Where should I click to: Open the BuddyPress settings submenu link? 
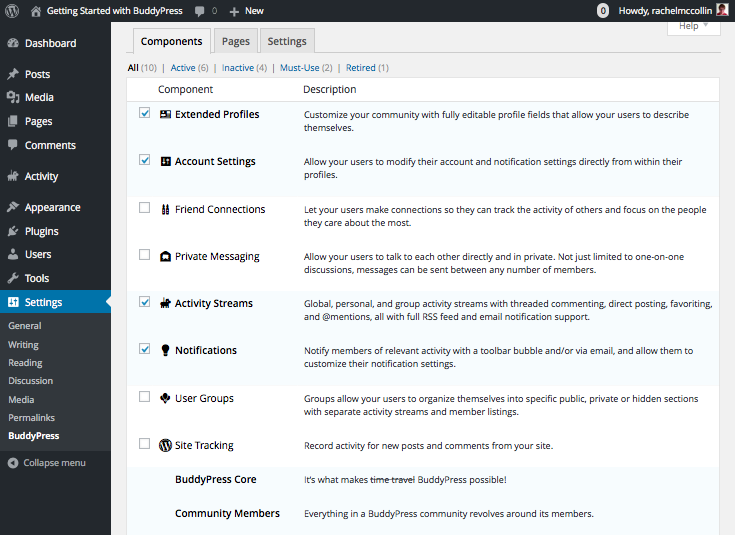point(34,436)
